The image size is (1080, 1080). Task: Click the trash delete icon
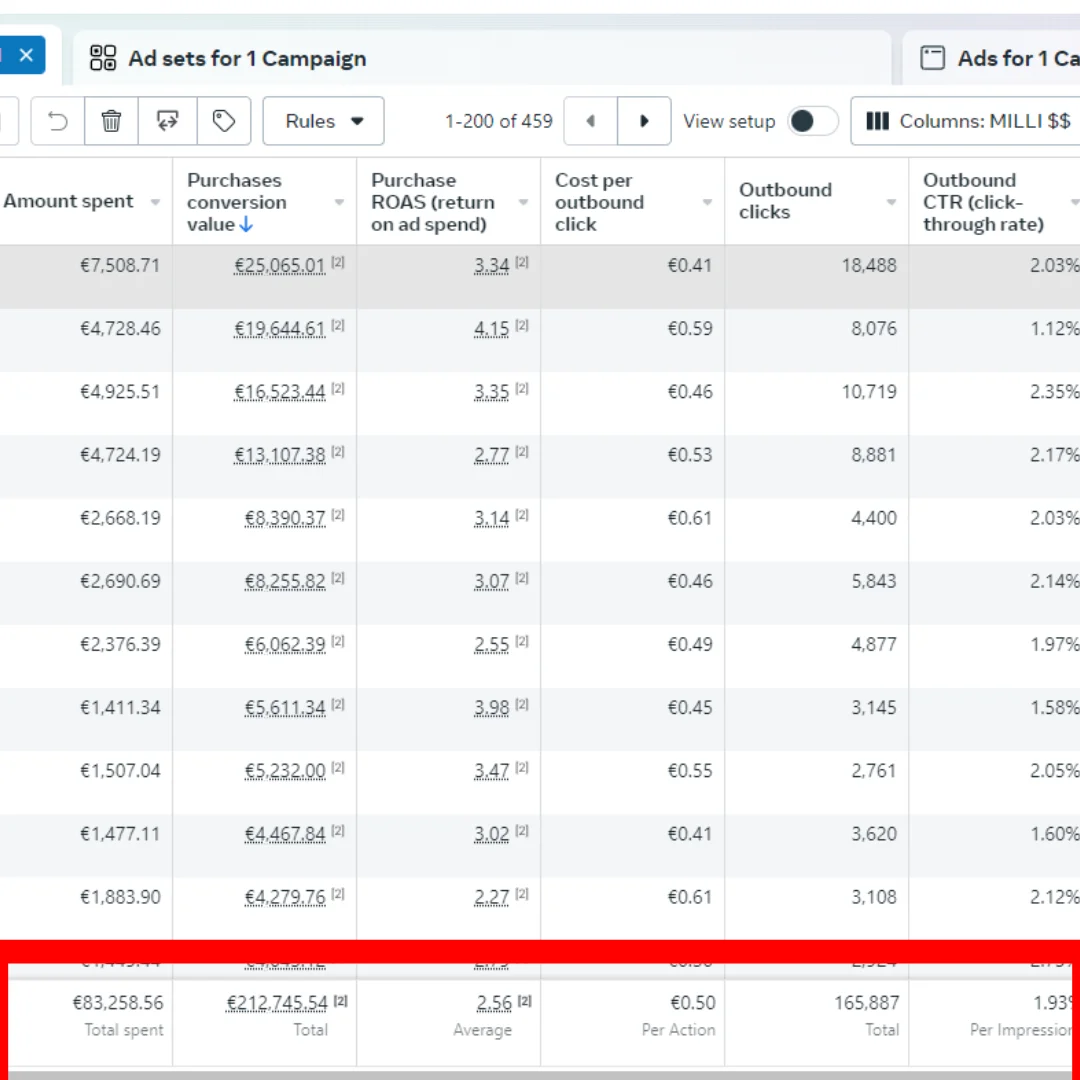(111, 121)
